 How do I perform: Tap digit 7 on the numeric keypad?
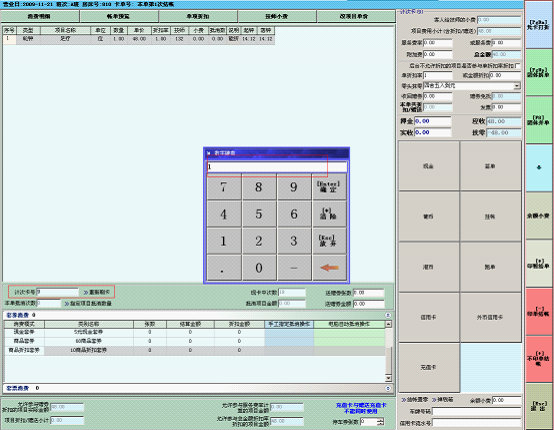point(224,187)
